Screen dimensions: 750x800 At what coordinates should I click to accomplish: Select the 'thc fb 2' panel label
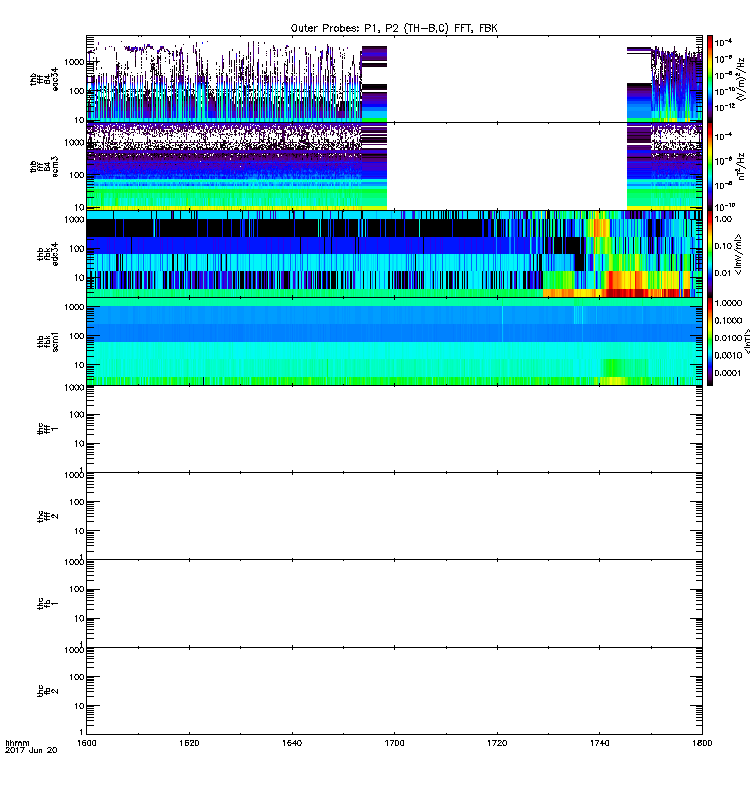click(x=47, y=691)
